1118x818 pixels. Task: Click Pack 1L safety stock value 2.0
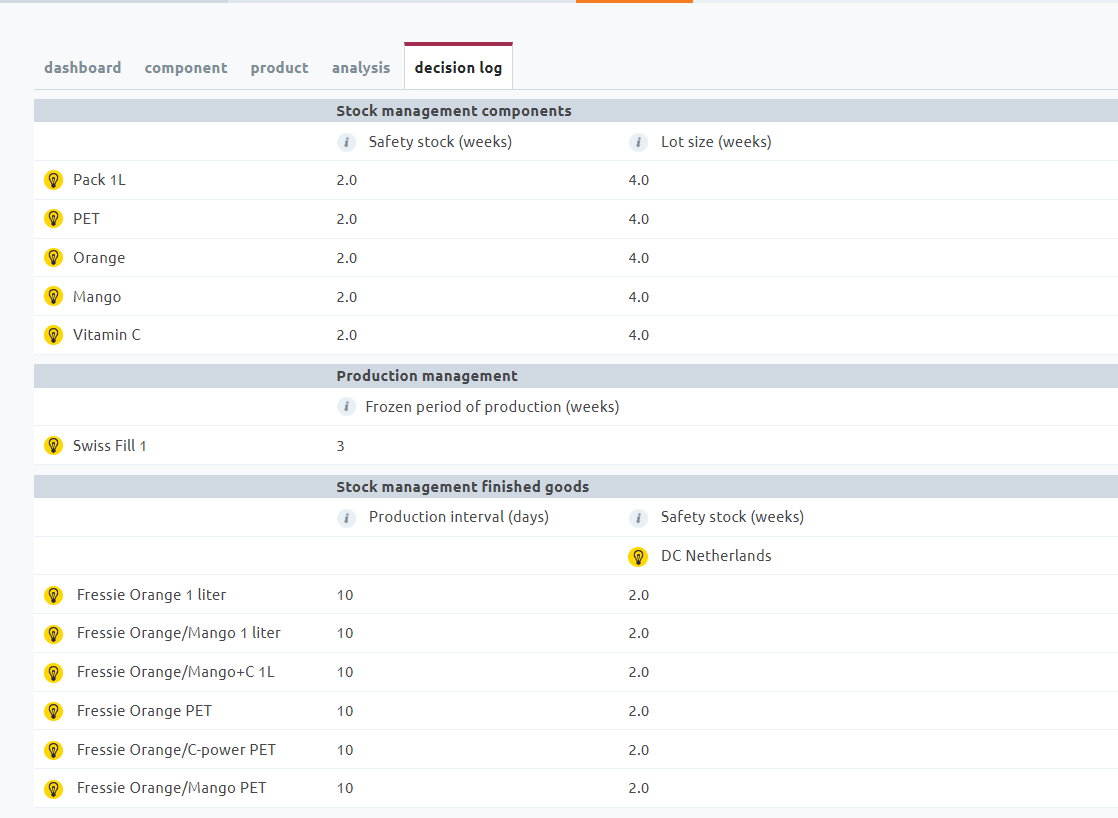[x=347, y=180]
